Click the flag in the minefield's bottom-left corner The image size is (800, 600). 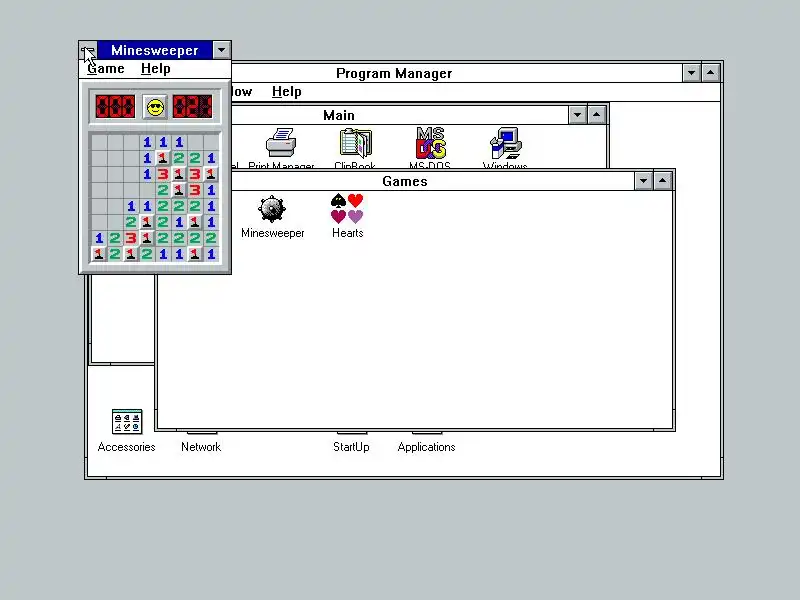pyautogui.click(x=99, y=254)
